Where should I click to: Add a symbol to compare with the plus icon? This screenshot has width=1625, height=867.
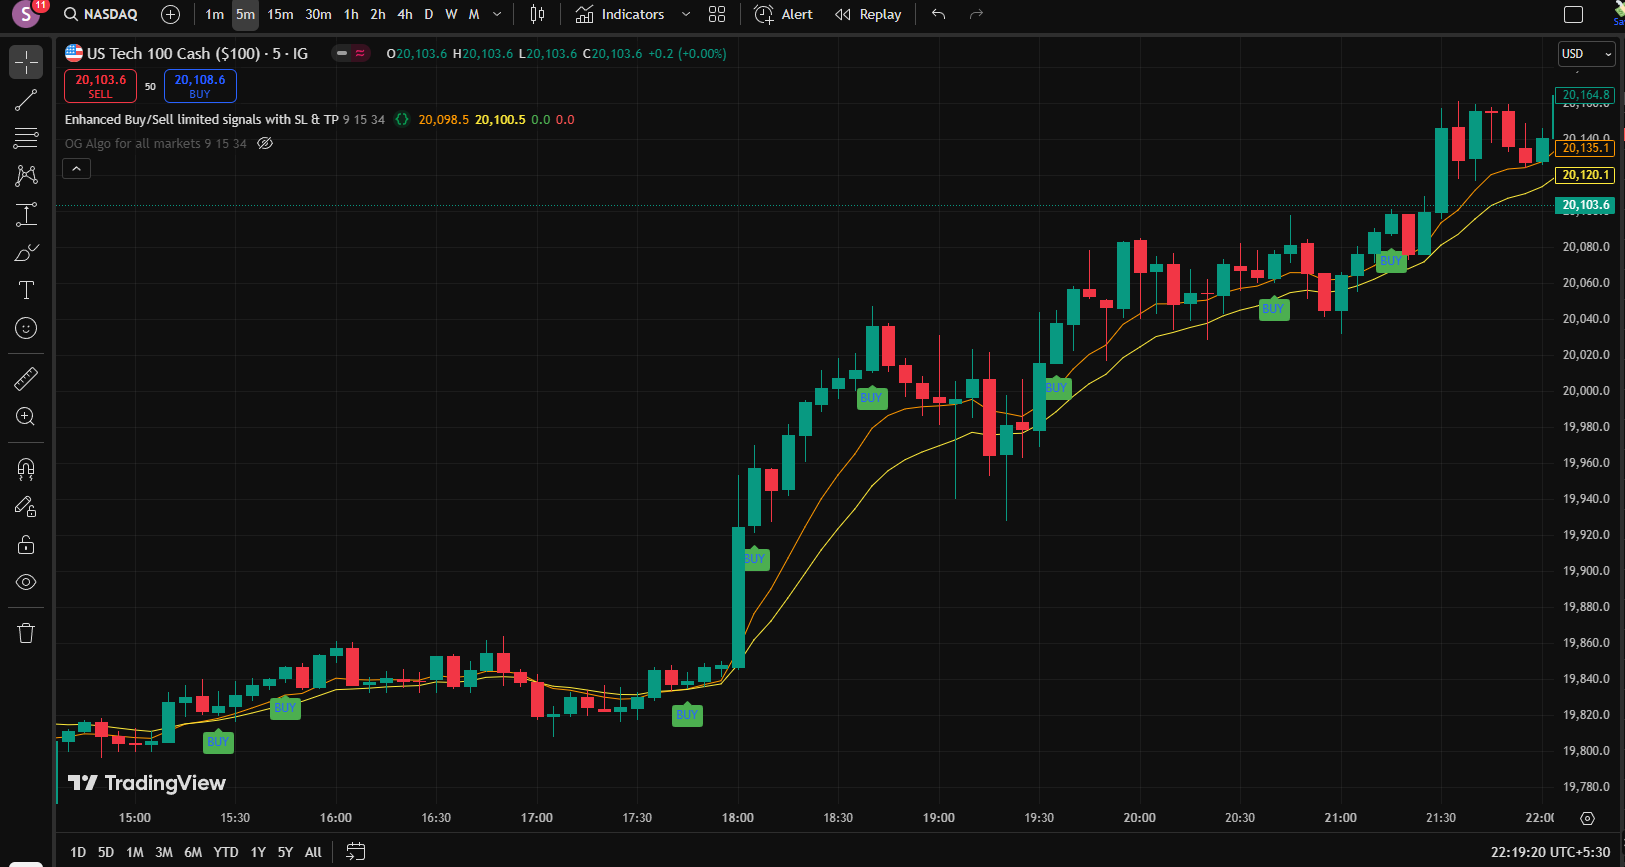click(x=171, y=14)
